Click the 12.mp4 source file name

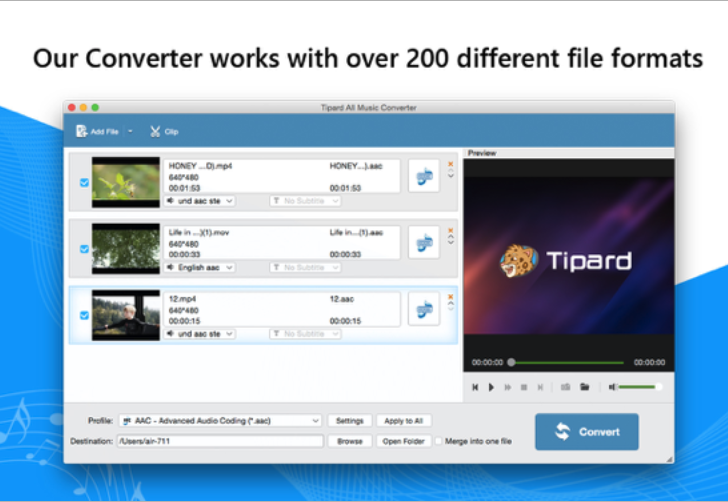pyautogui.click(x=182, y=299)
